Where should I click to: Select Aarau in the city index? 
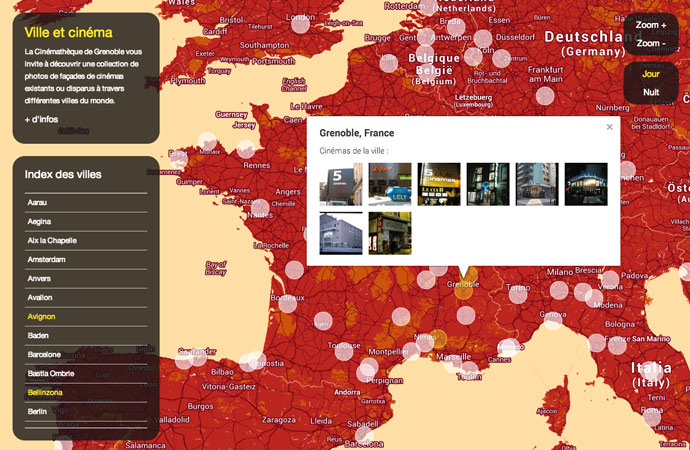tap(38, 202)
